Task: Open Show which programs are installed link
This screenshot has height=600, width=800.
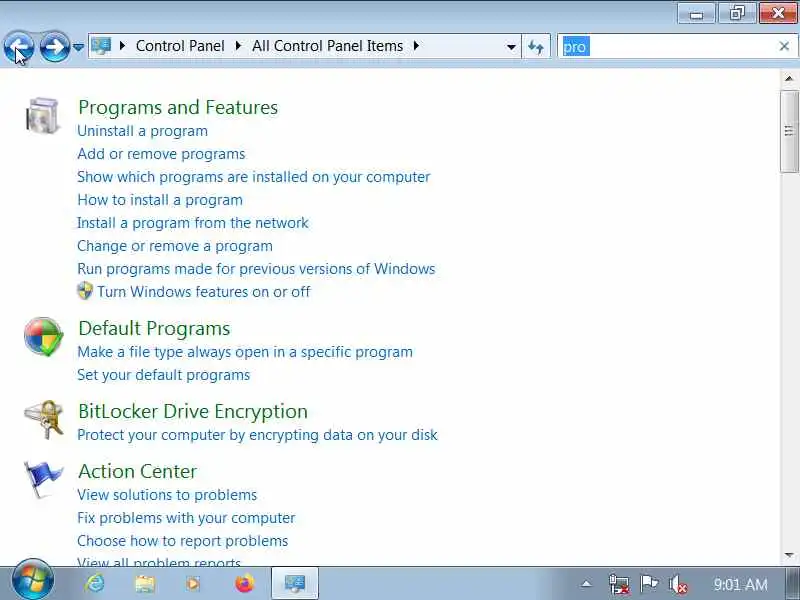Action: pos(254,177)
